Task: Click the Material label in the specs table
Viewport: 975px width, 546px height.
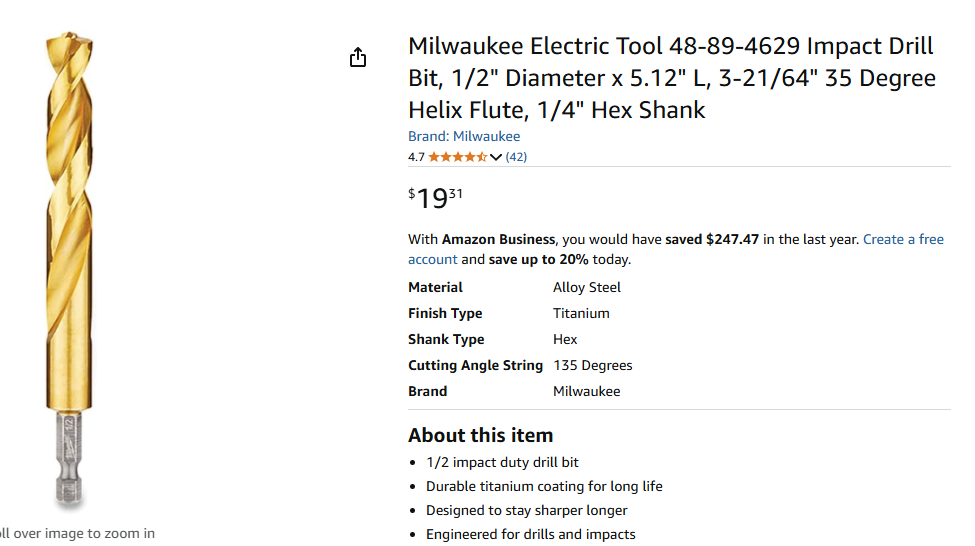Action: [x=435, y=287]
